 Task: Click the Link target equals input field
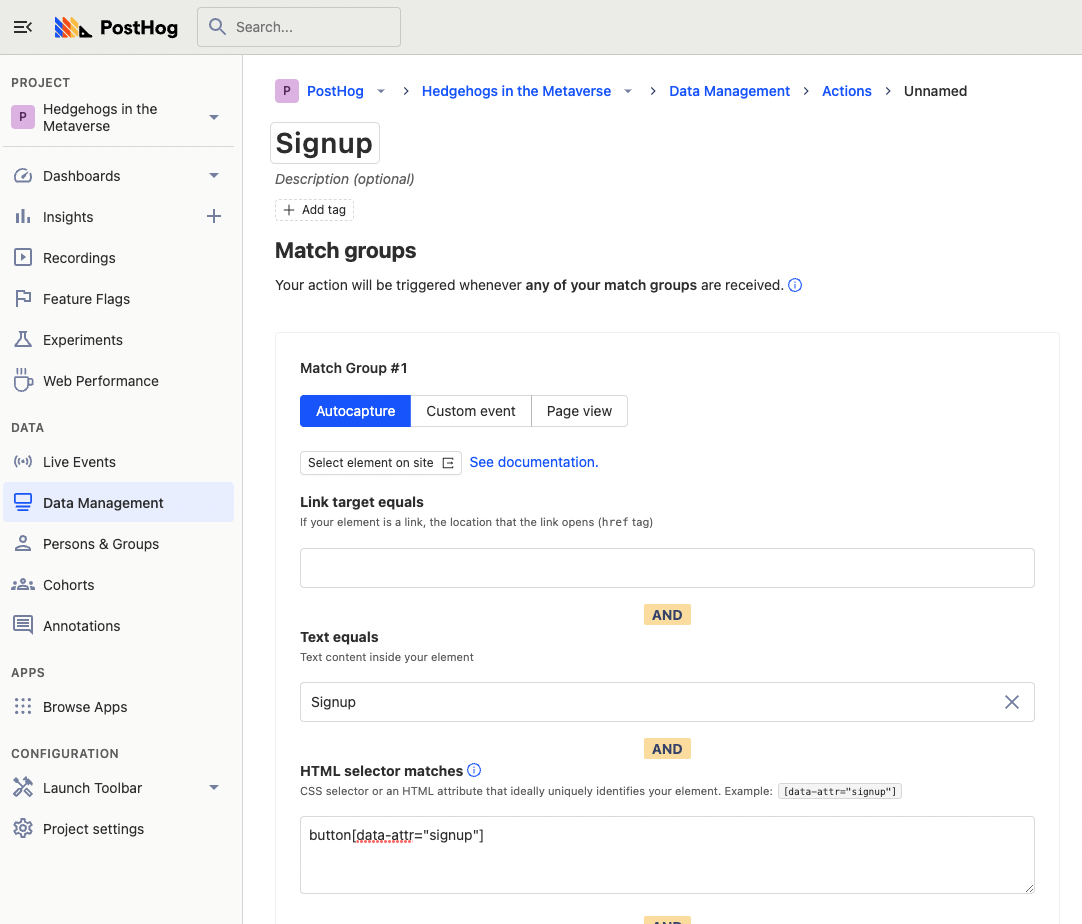point(667,568)
